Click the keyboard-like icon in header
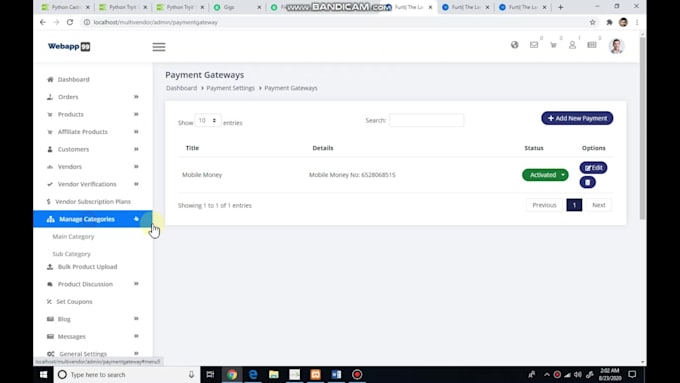 point(592,45)
